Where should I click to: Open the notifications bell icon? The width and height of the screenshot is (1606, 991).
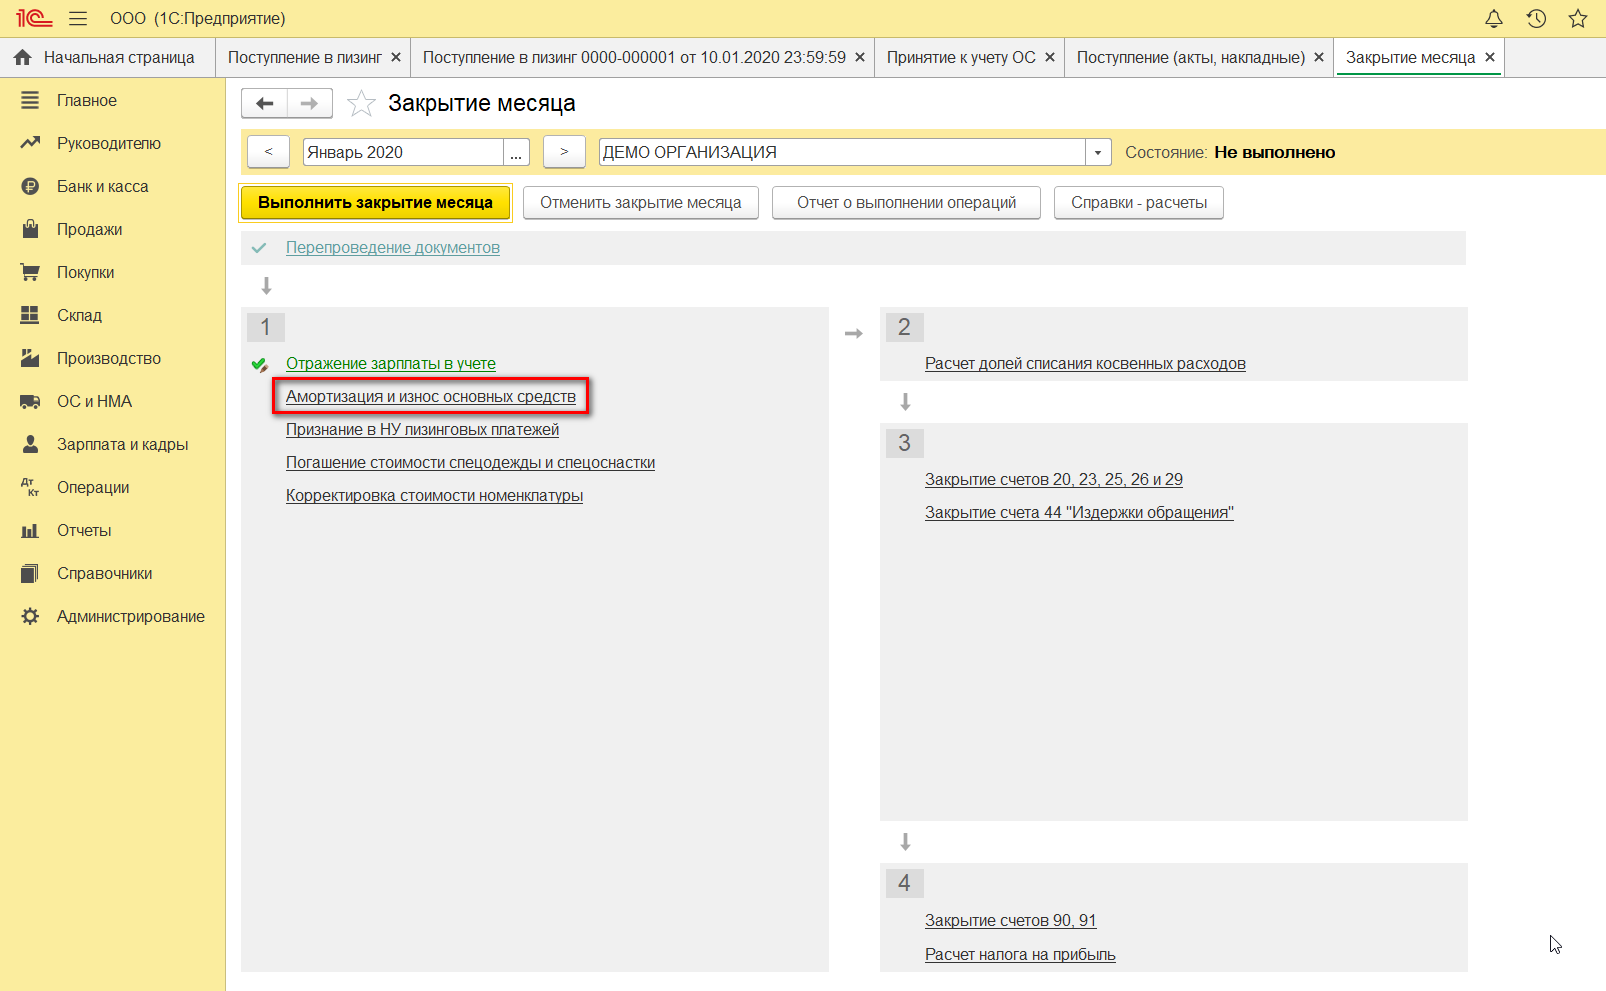tap(1493, 19)
